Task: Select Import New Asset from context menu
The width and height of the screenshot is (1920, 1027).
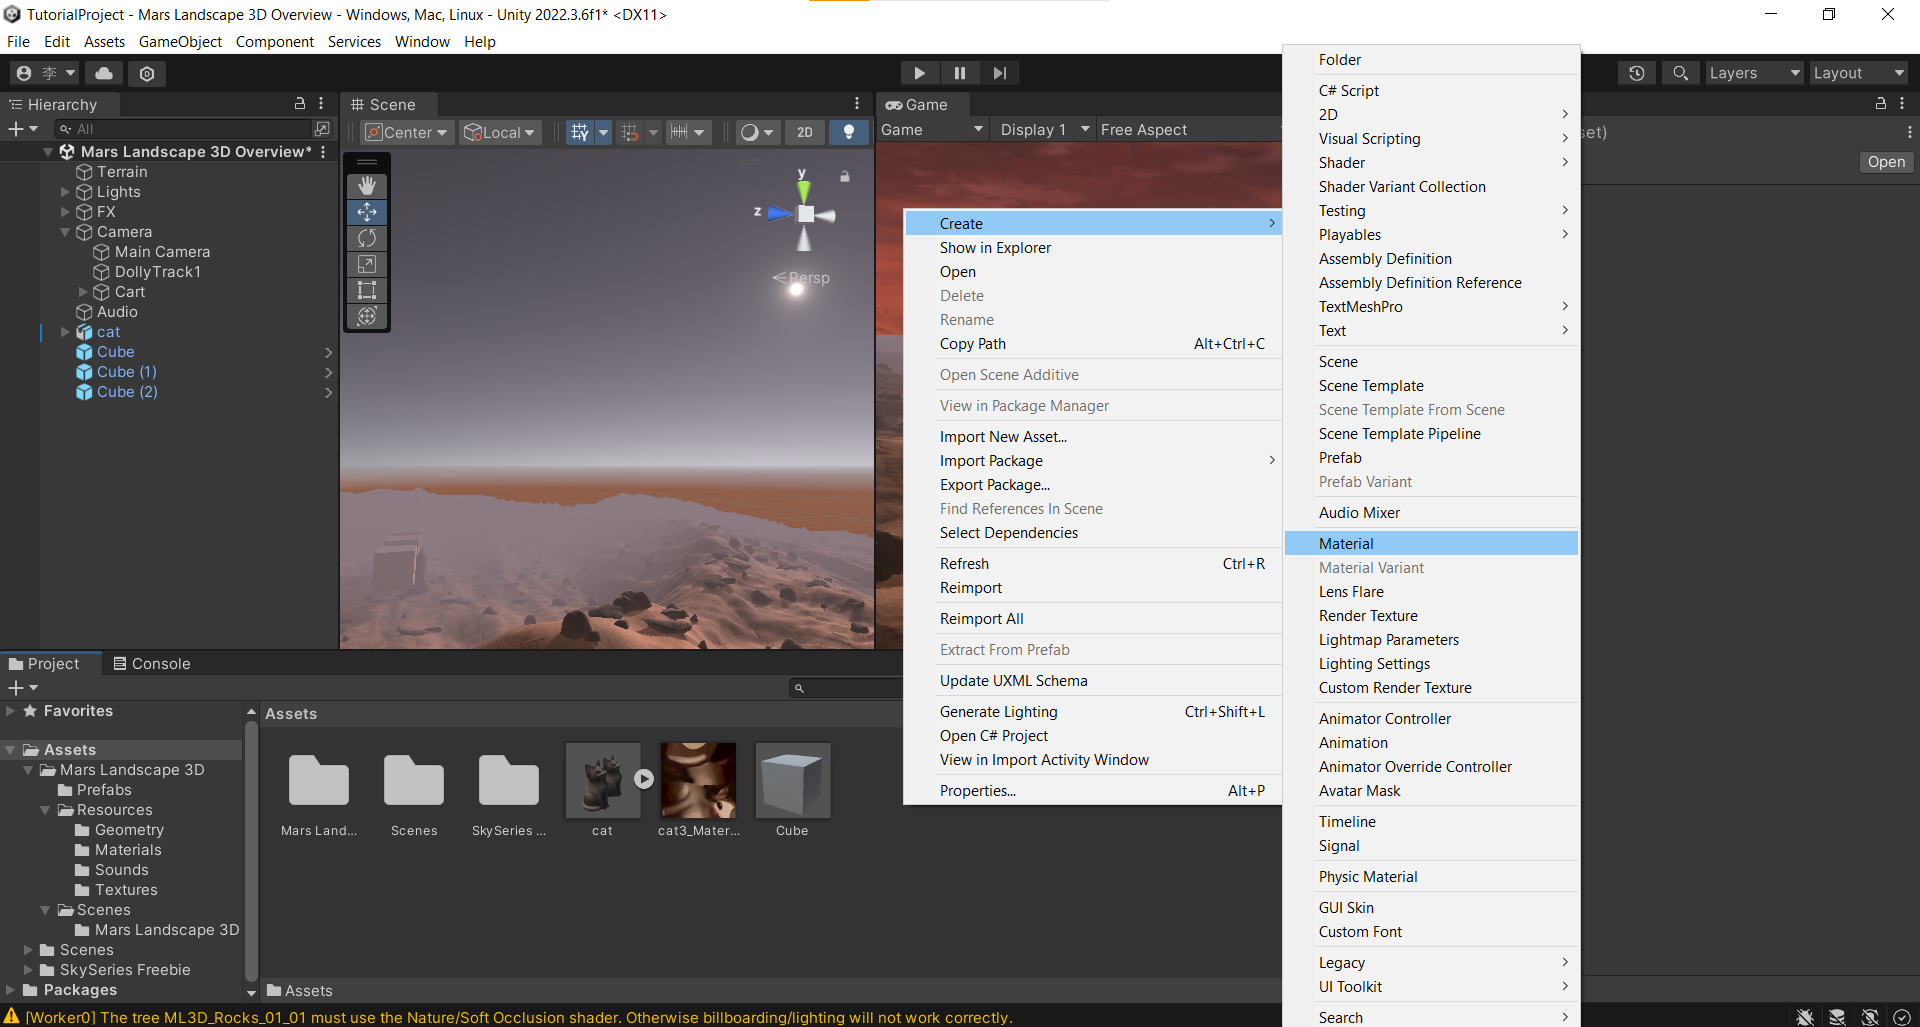Action: point(1093,436)
